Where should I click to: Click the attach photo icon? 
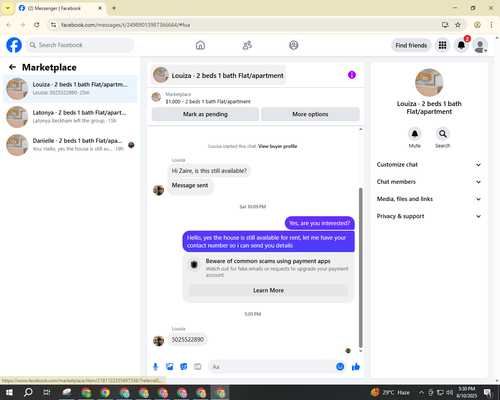point(169,367)
